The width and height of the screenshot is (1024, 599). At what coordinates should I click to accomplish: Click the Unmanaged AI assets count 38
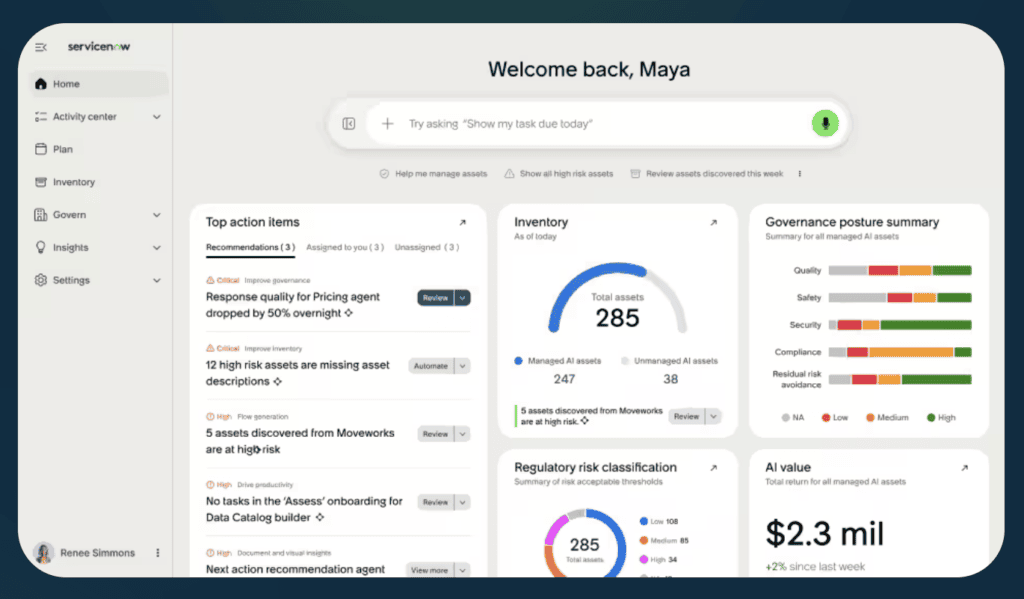671,379
